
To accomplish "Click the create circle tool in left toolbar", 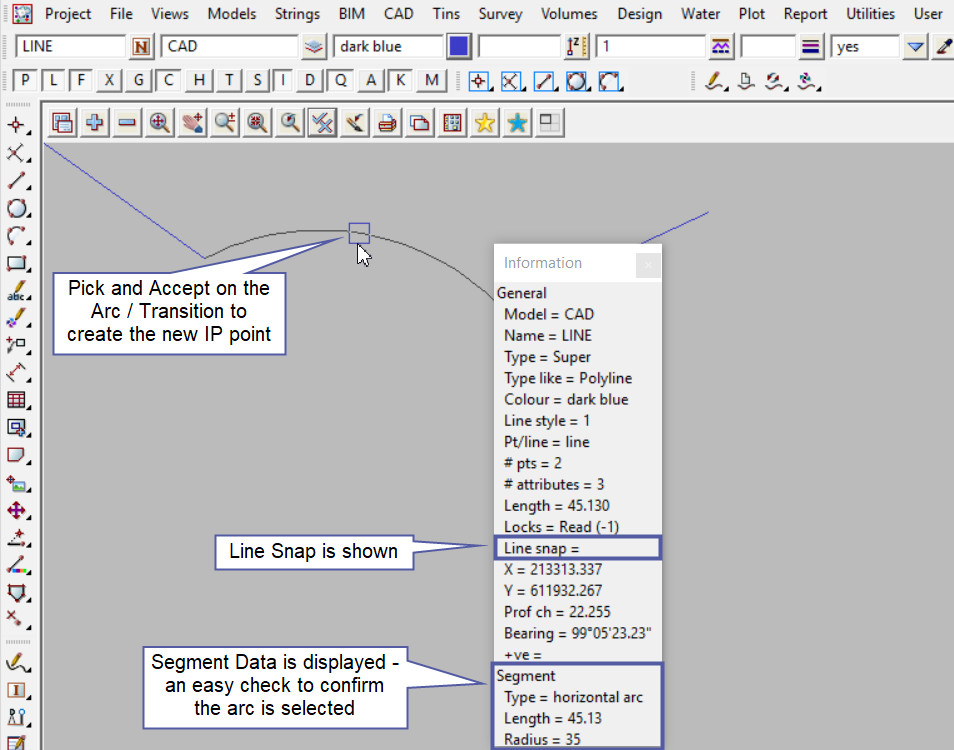I will [17, 209].
